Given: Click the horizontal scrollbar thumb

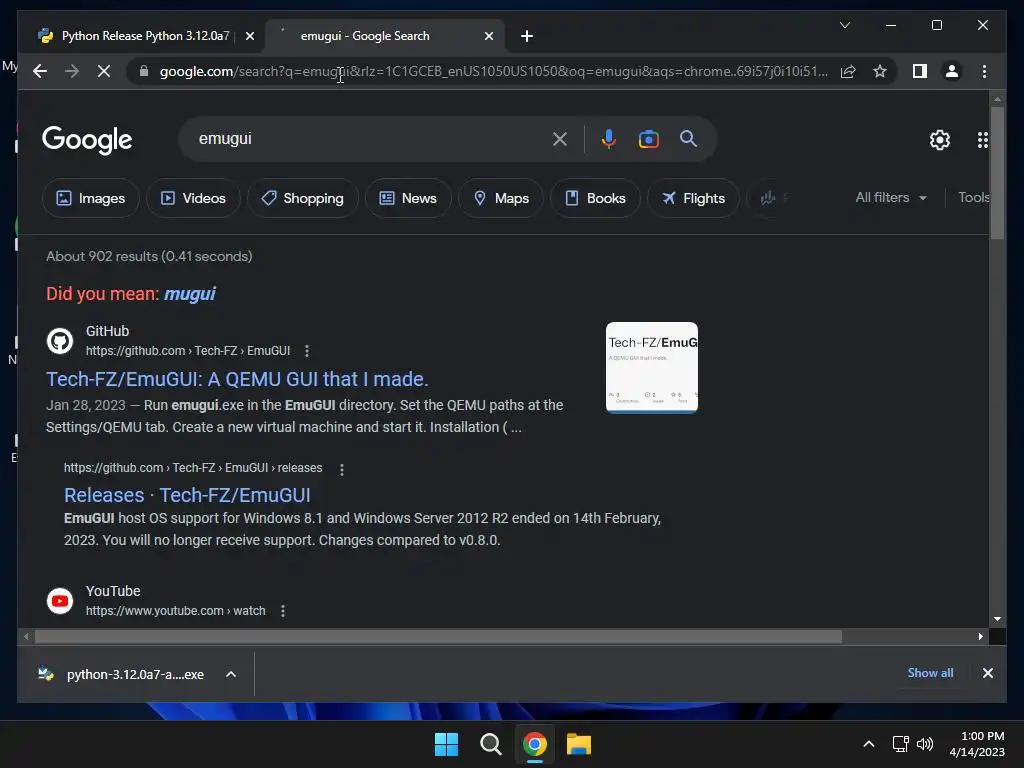Looking at the screenshot, I should tap(438, 637).
